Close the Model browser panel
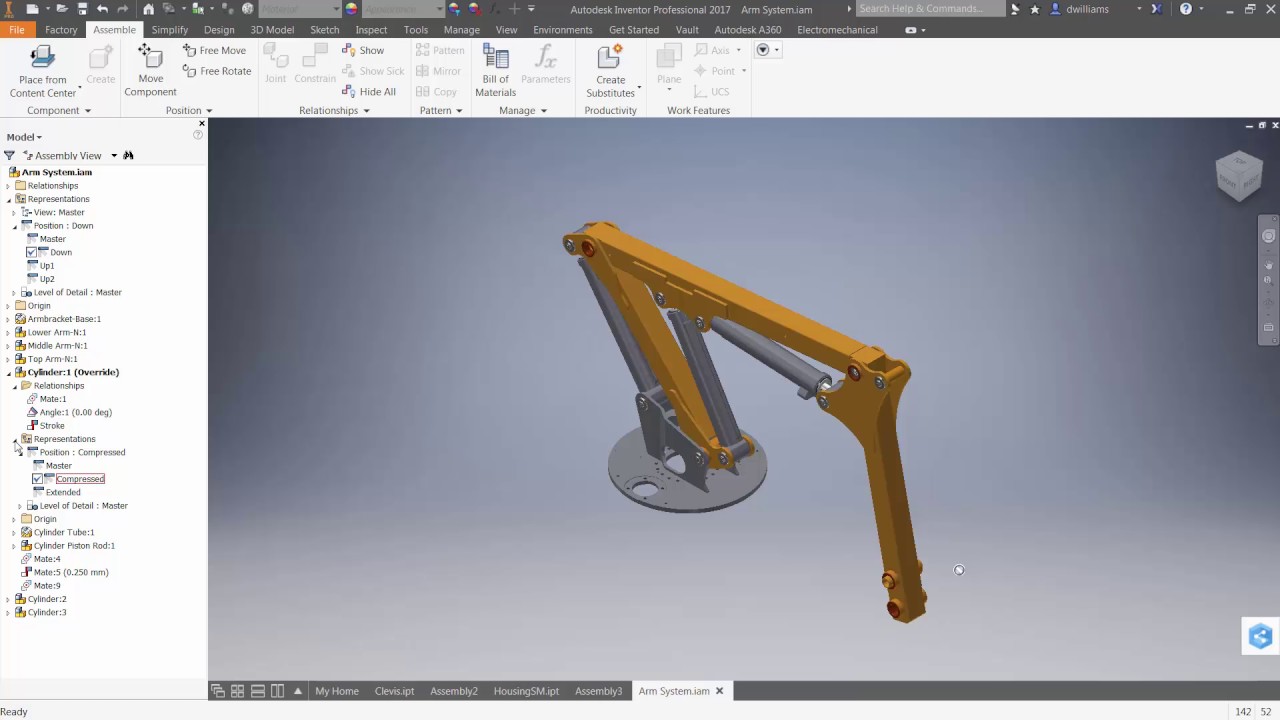This screenshot has width=1280, height=720. (202, 124)
